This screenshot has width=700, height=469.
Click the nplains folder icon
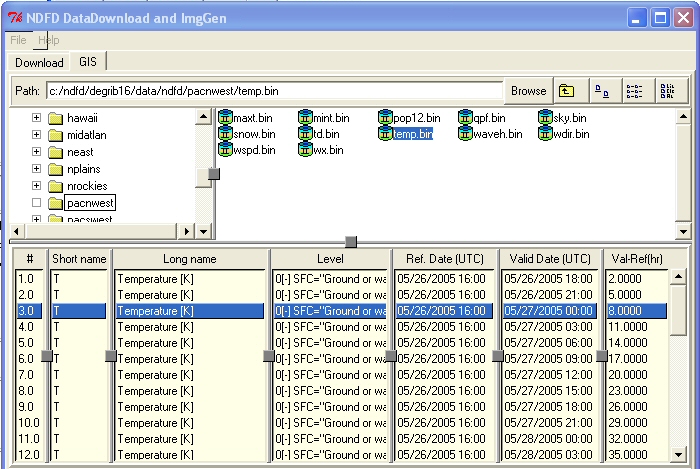(x=55, y=169)
